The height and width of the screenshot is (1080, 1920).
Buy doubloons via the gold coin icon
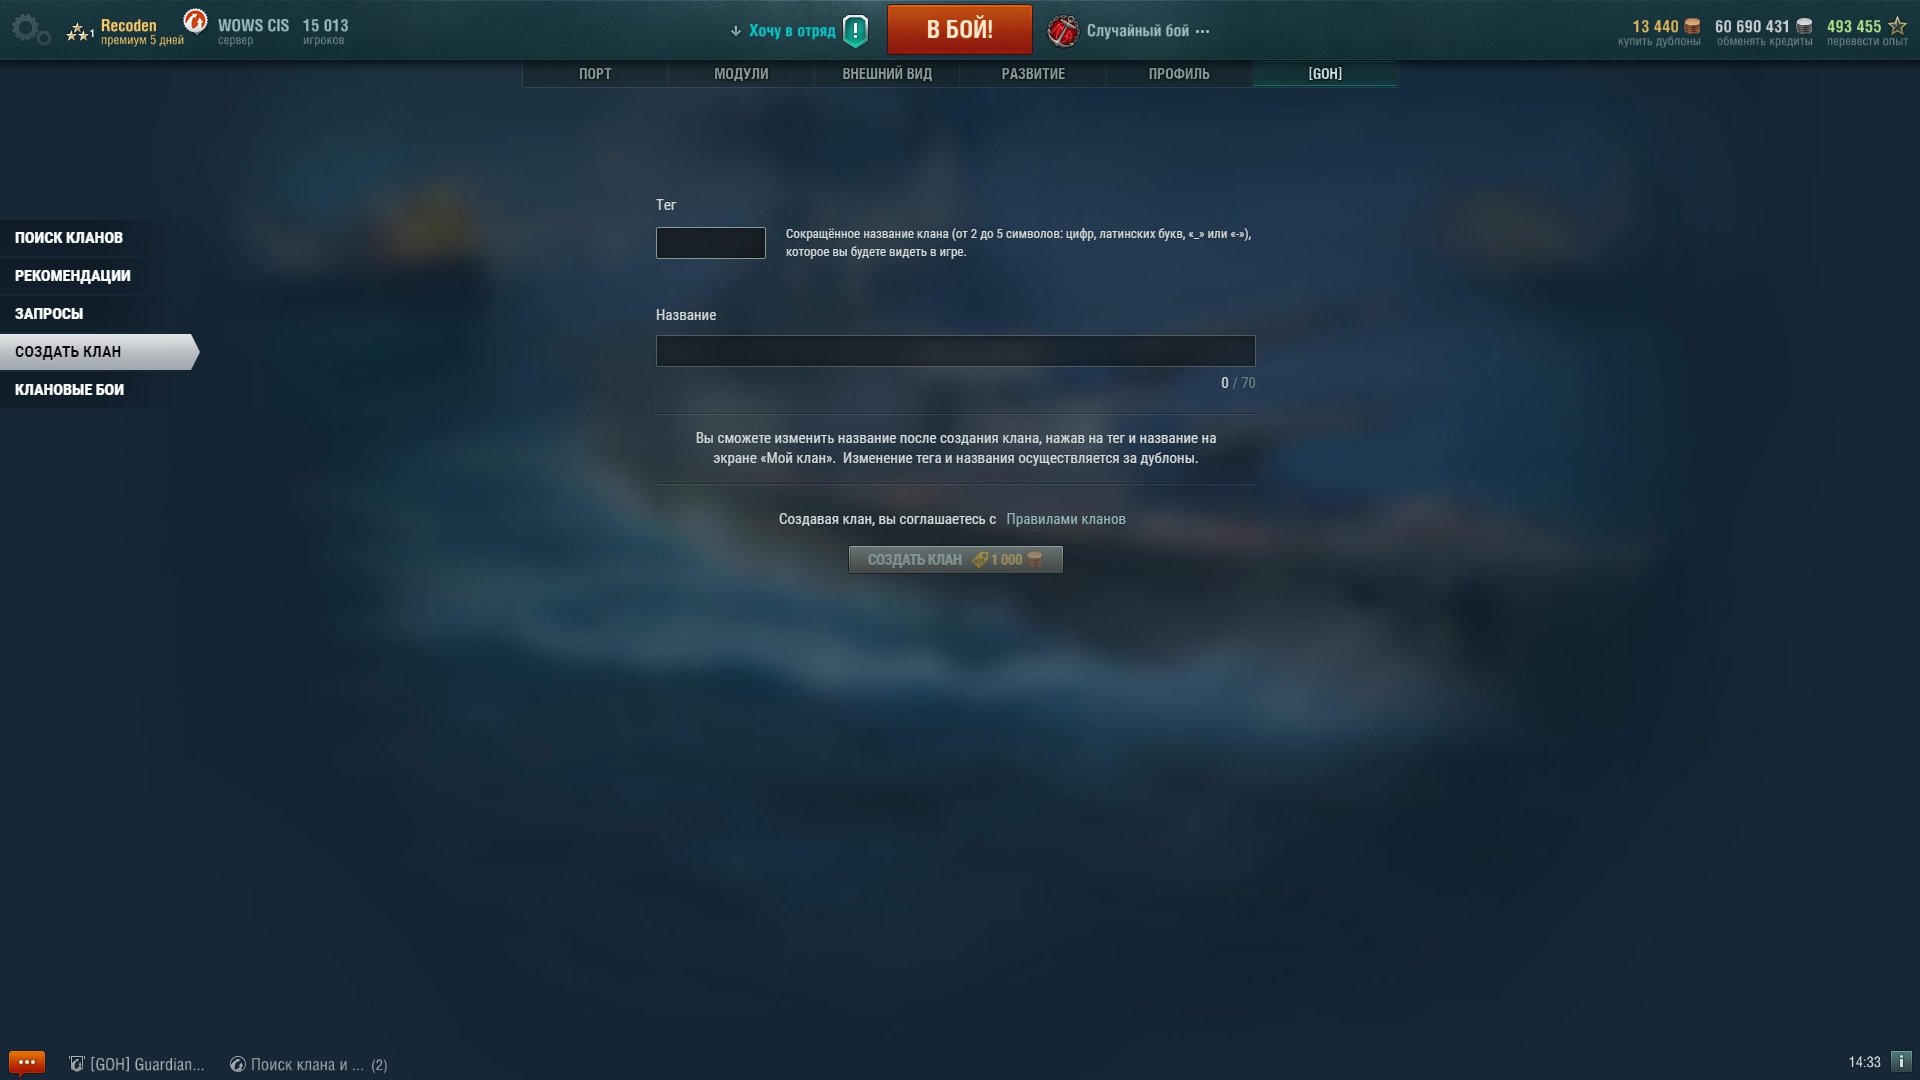[1692, 26]
